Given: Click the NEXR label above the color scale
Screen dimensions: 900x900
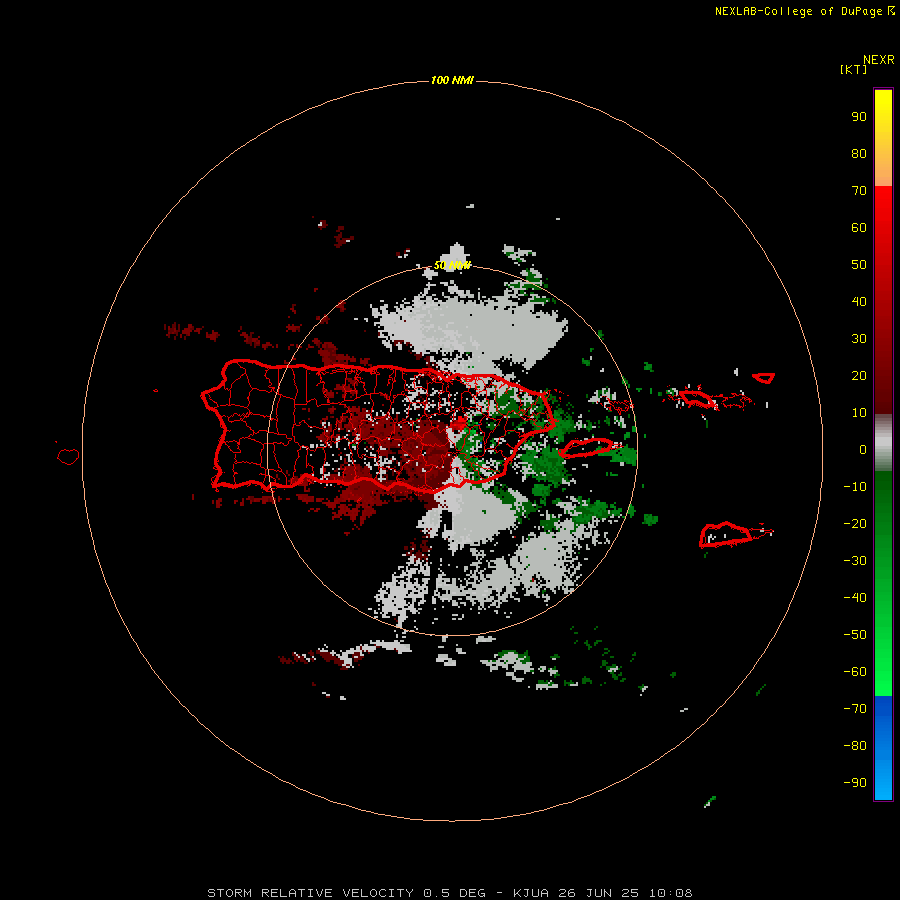Looking at the screenshot, I should 878,60.
